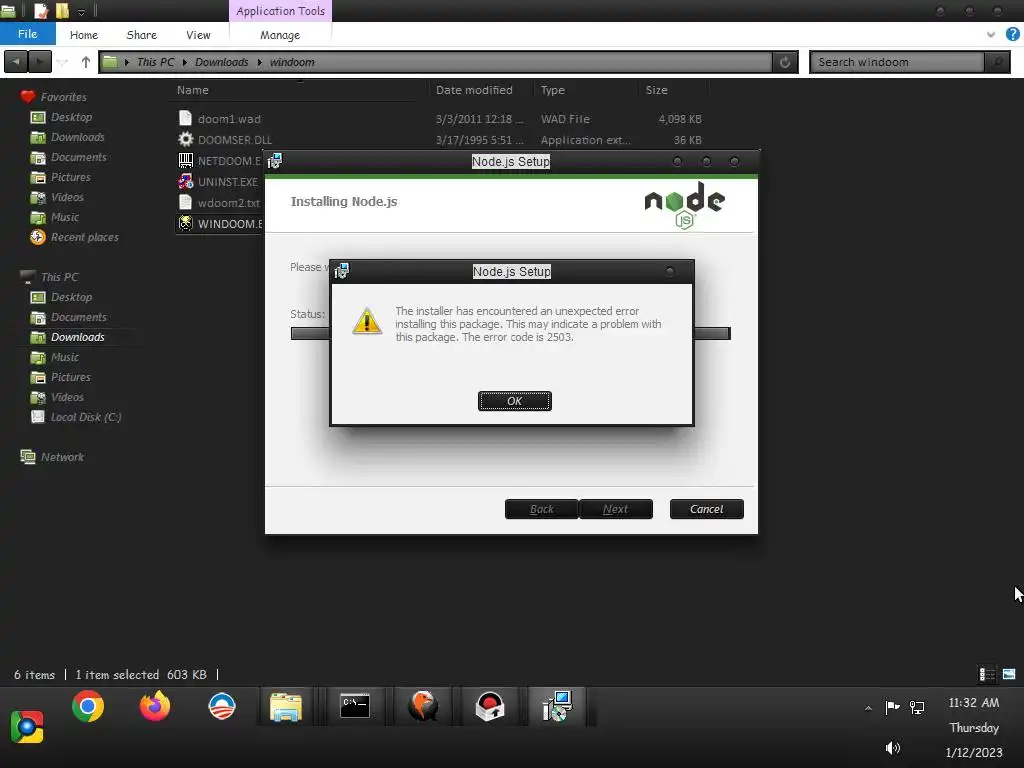Click the Node.js Setup title bar installer icon
1024x768 pixels.
275,161
